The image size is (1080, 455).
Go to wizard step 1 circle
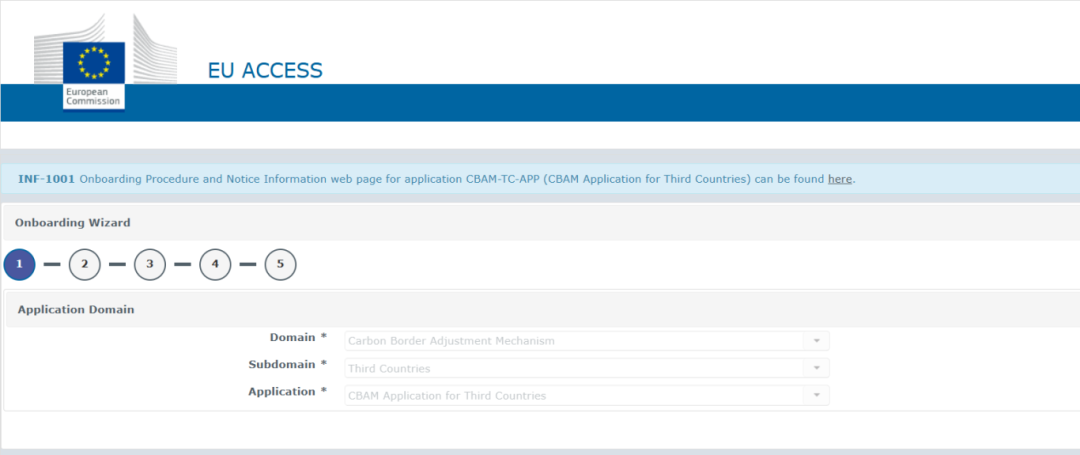coord(20,264)
